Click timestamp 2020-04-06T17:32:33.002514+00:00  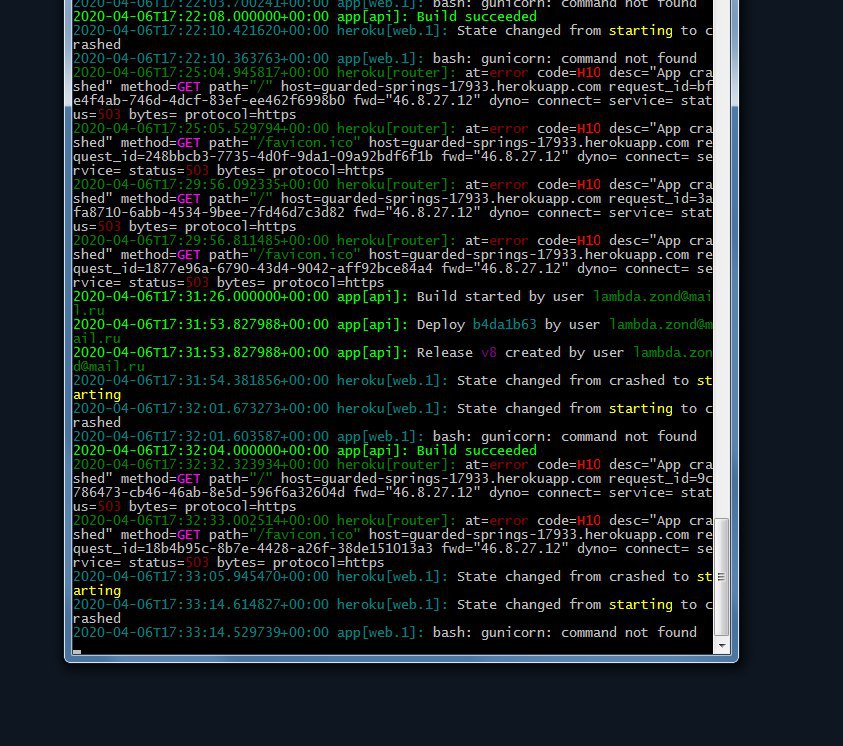201,520
